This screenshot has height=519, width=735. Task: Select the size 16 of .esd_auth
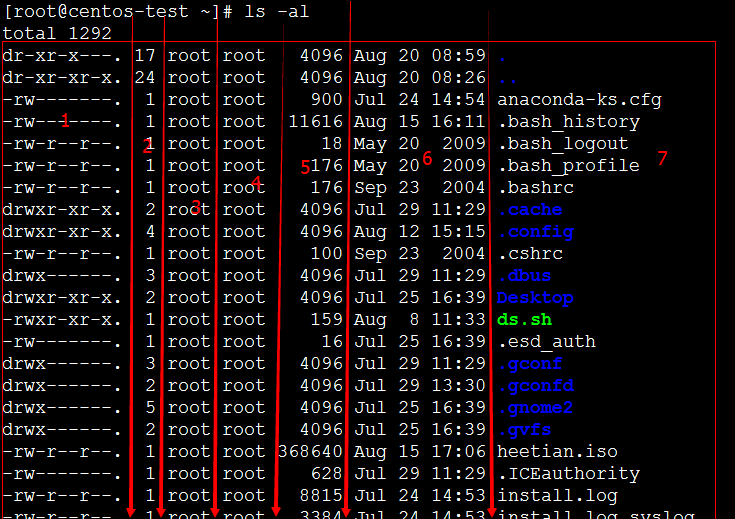pyautogui.click(x=332, y=342)
